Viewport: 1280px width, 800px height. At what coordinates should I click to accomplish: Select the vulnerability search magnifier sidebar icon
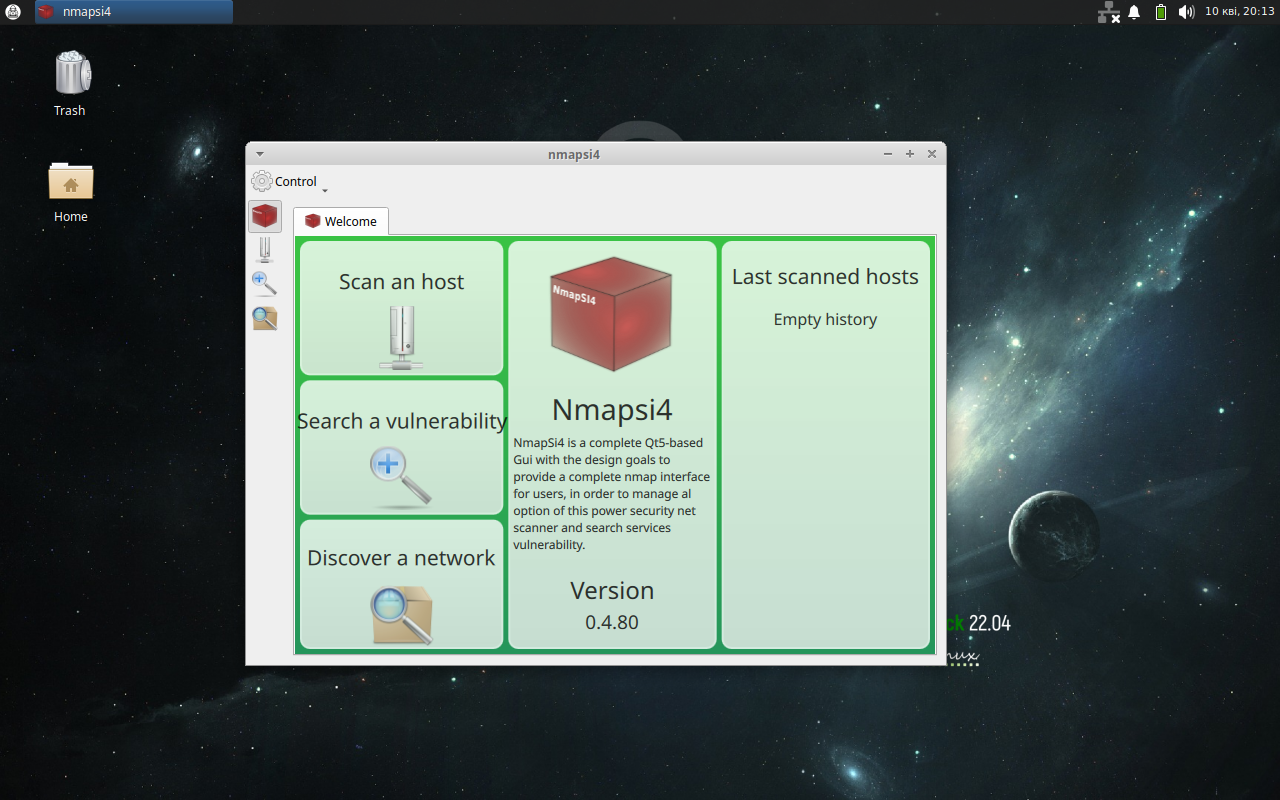[x=265, y=284]
